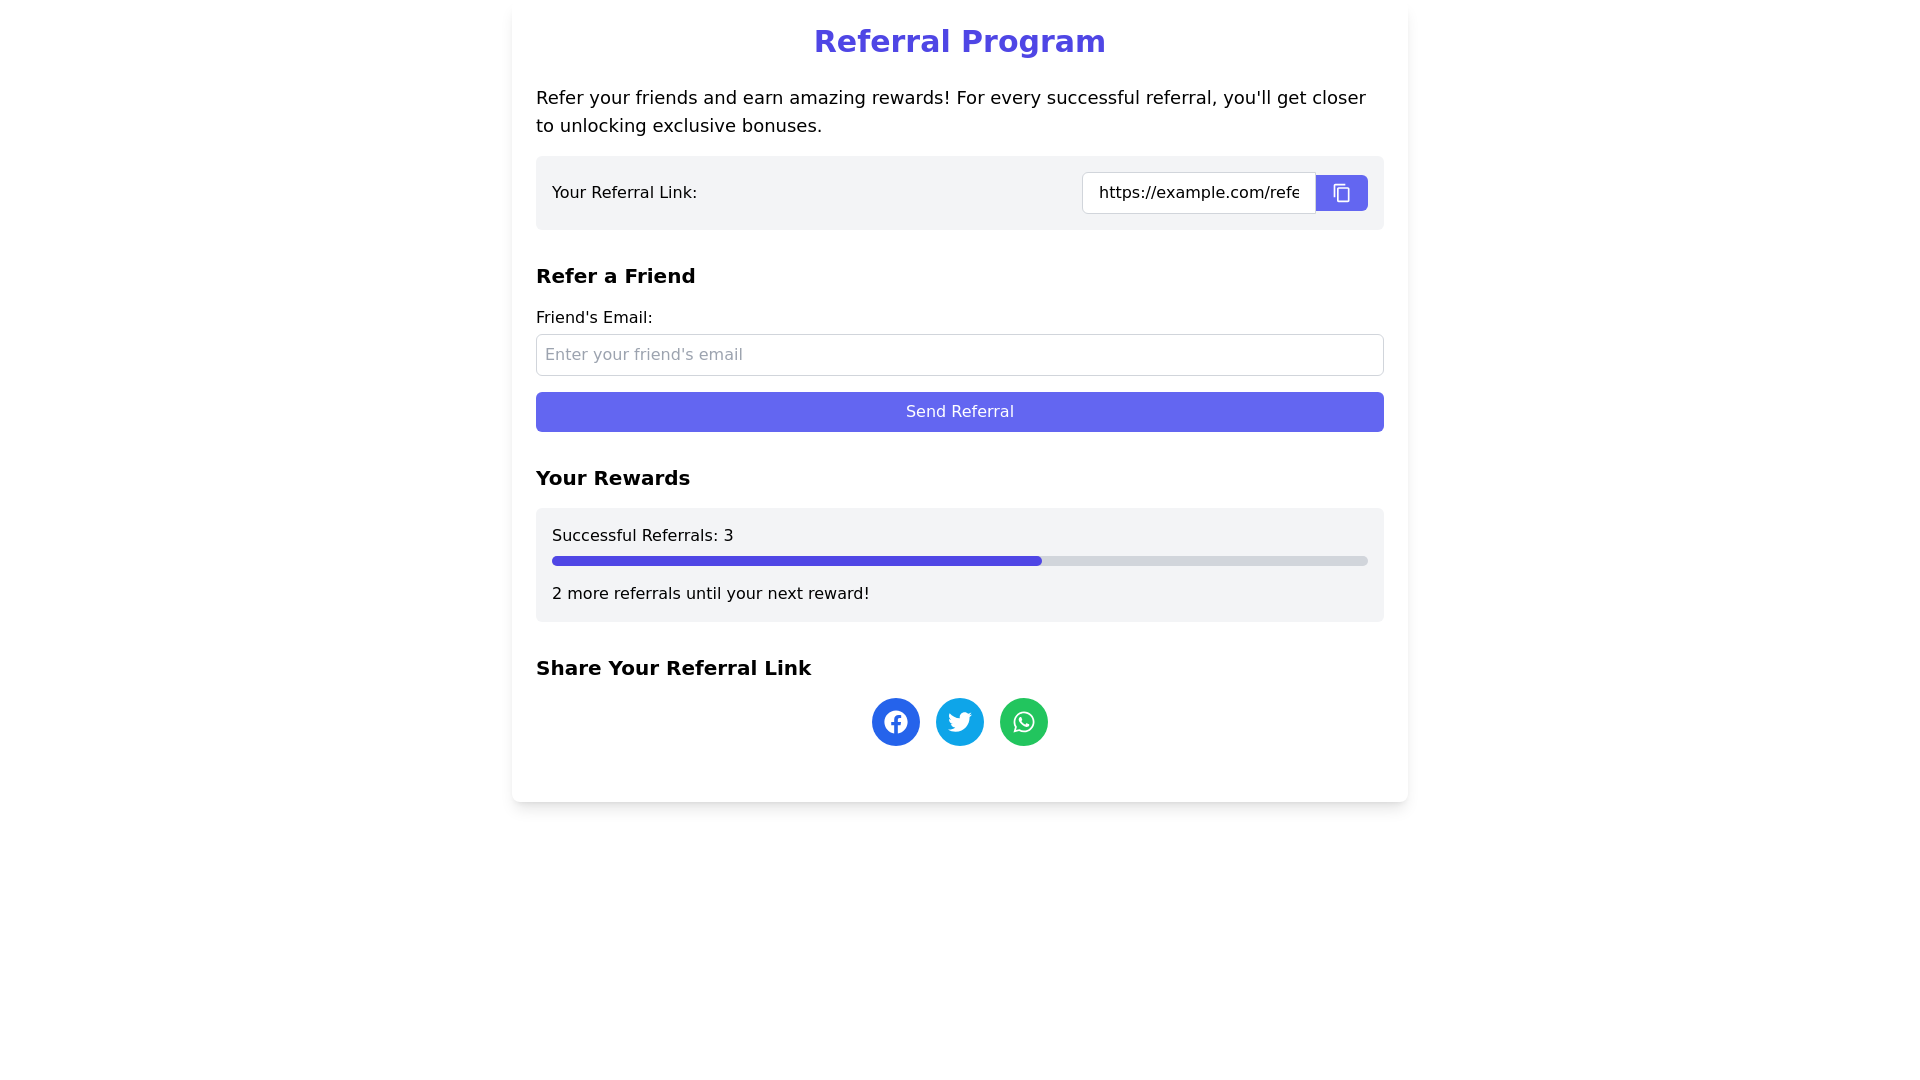Click the "Successful Referrals: 3" text
The width and height of the screenshot is (1920, 1080).
(642, 536)
